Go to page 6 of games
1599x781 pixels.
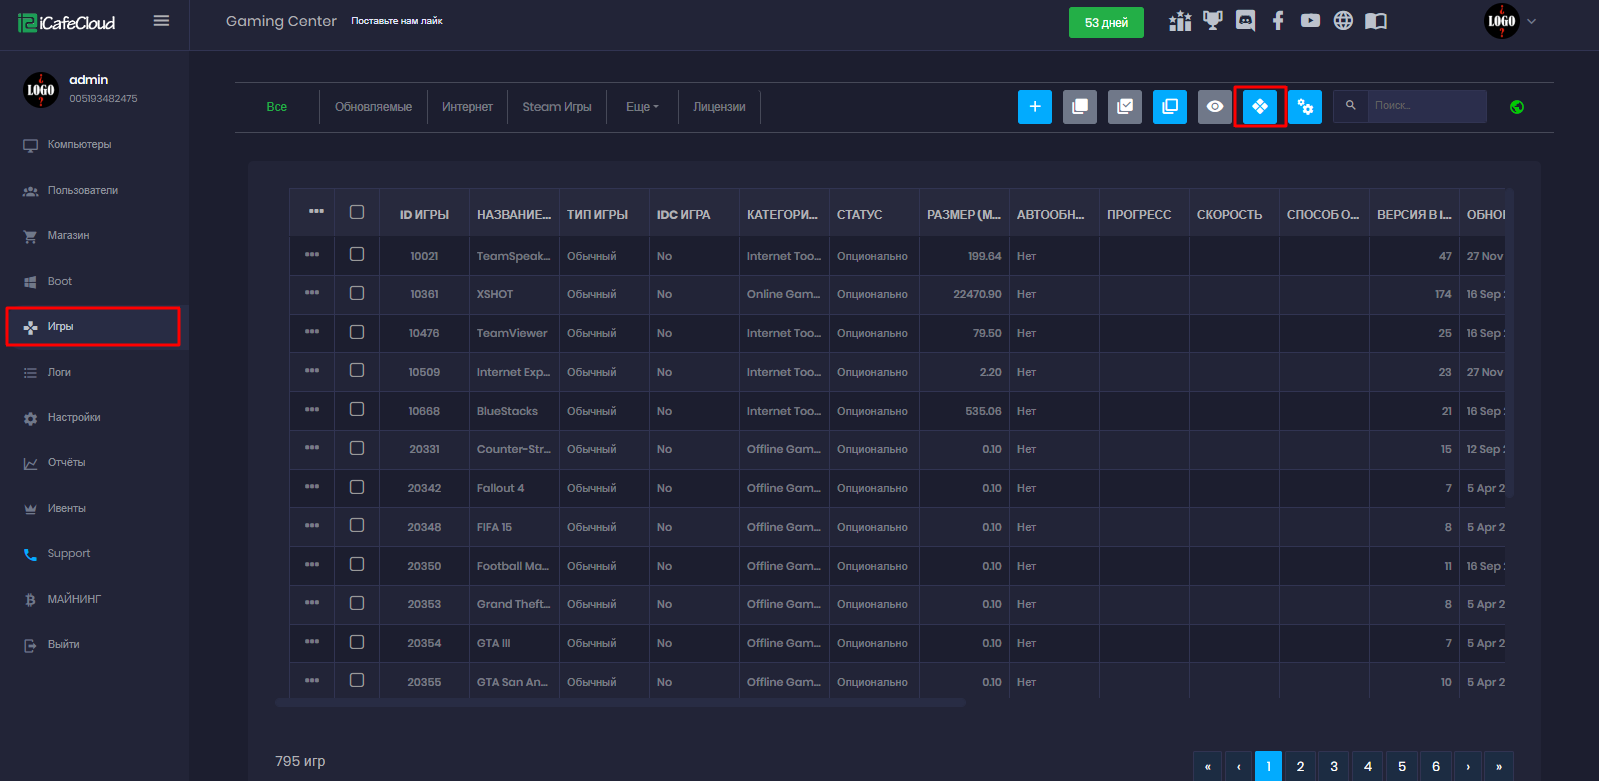(x=1436, y=766)
